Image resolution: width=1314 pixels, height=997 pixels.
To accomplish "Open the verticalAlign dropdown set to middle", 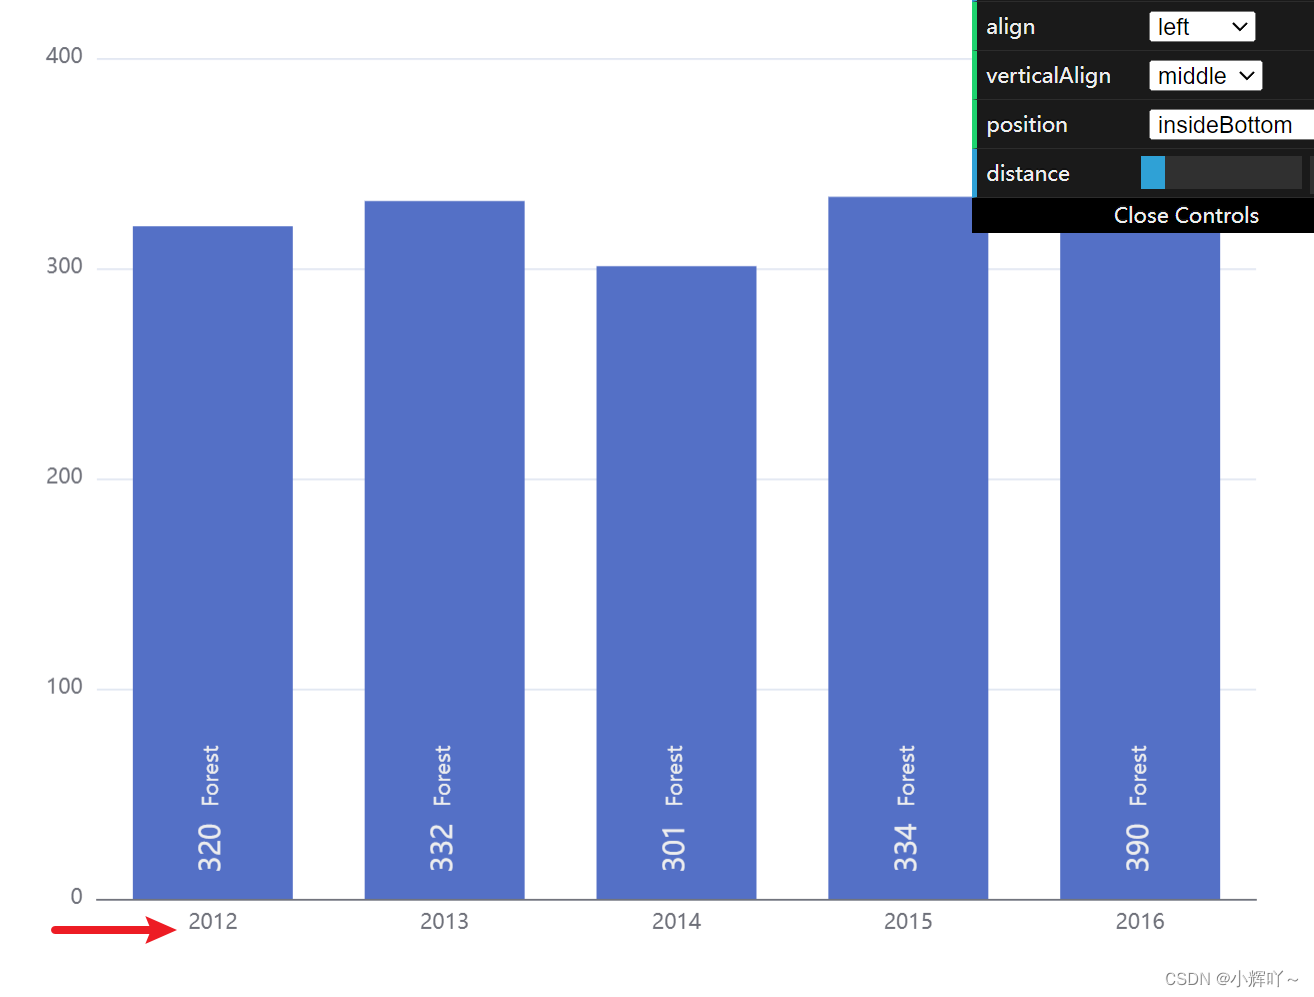I will tap(1205, 76).
